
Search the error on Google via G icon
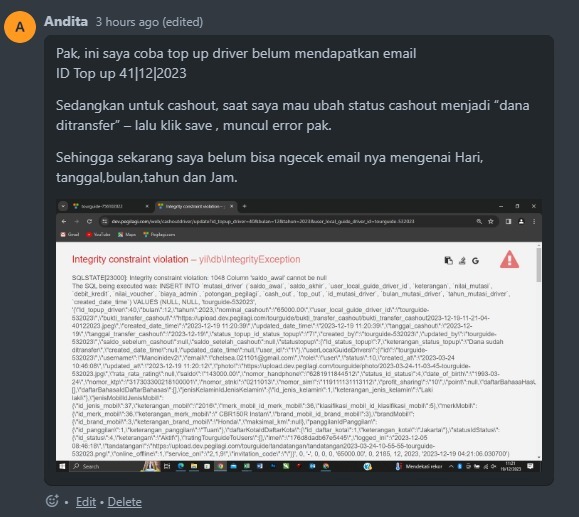pos(475,261)
